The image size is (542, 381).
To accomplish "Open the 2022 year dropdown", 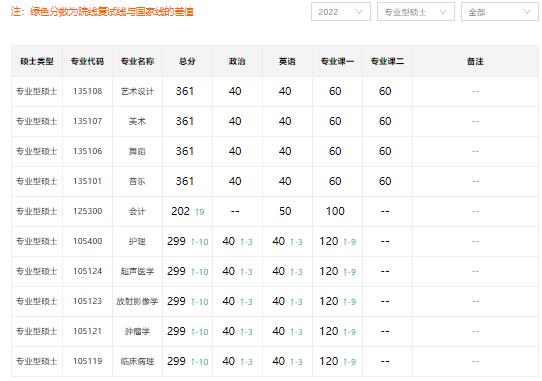I will click(340, 12).
